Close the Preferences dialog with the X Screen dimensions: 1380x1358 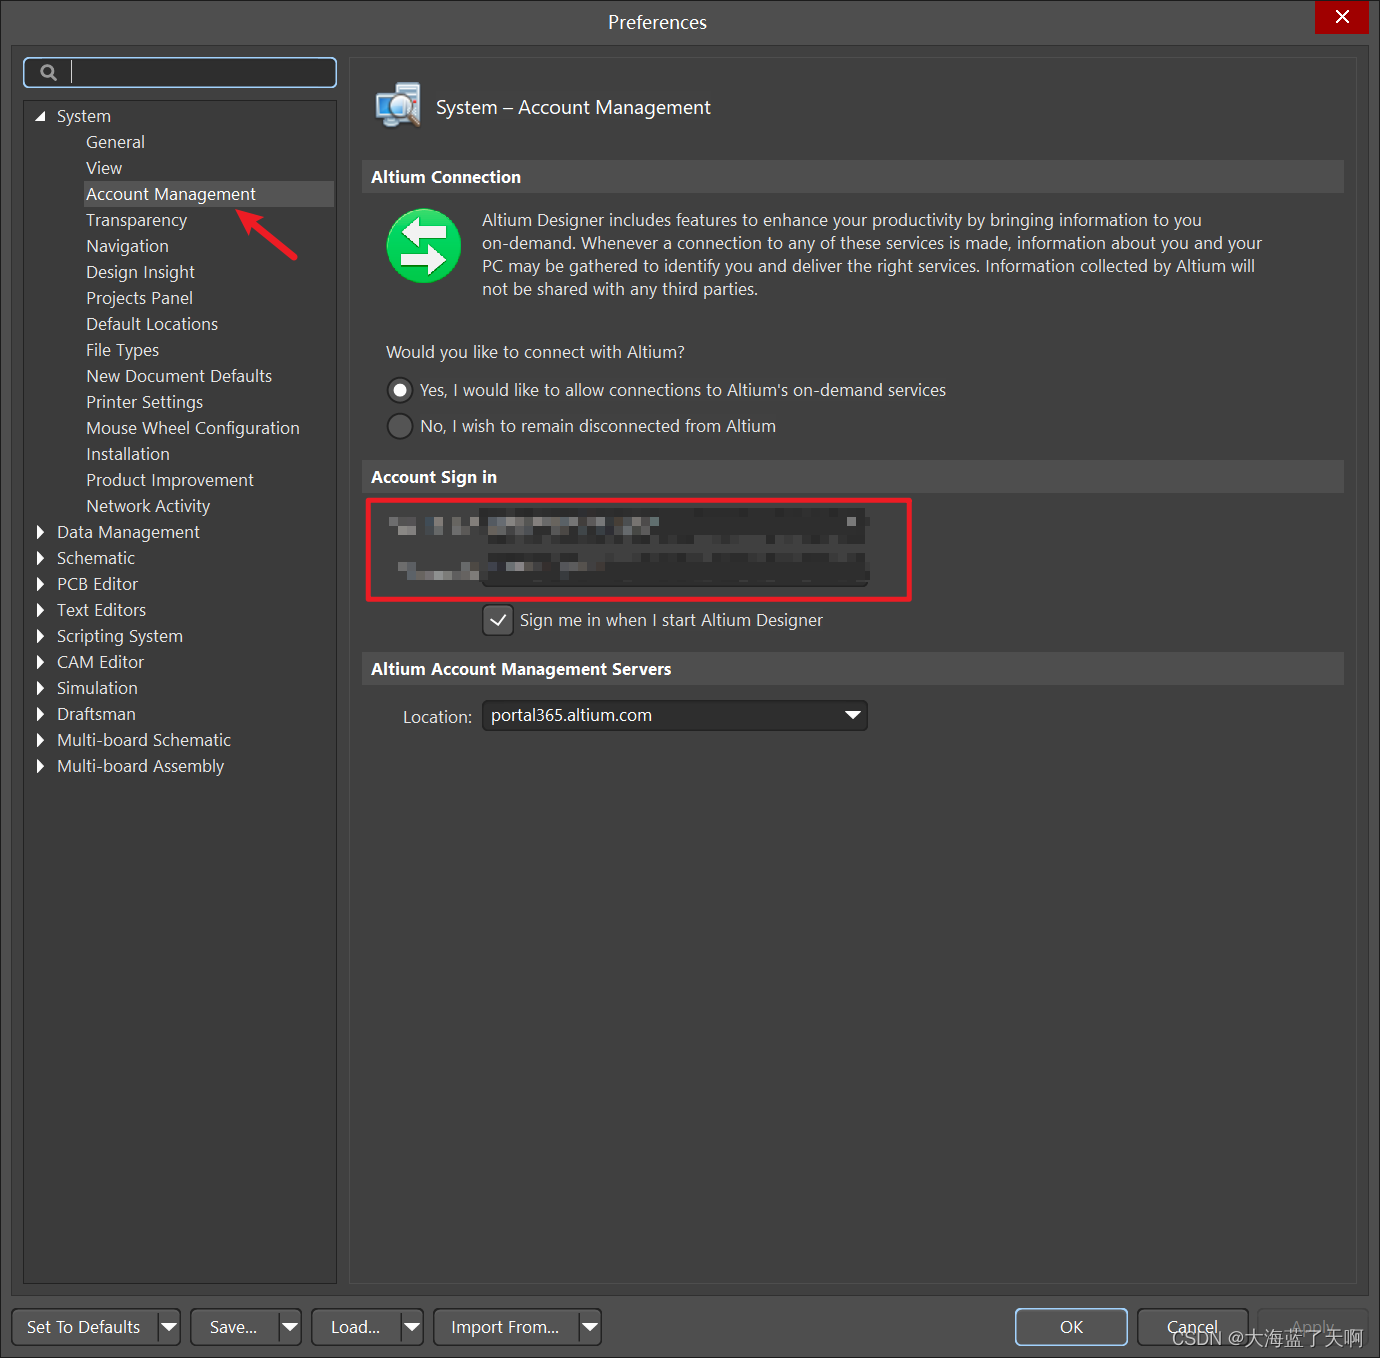click(x=1342, y=17)
